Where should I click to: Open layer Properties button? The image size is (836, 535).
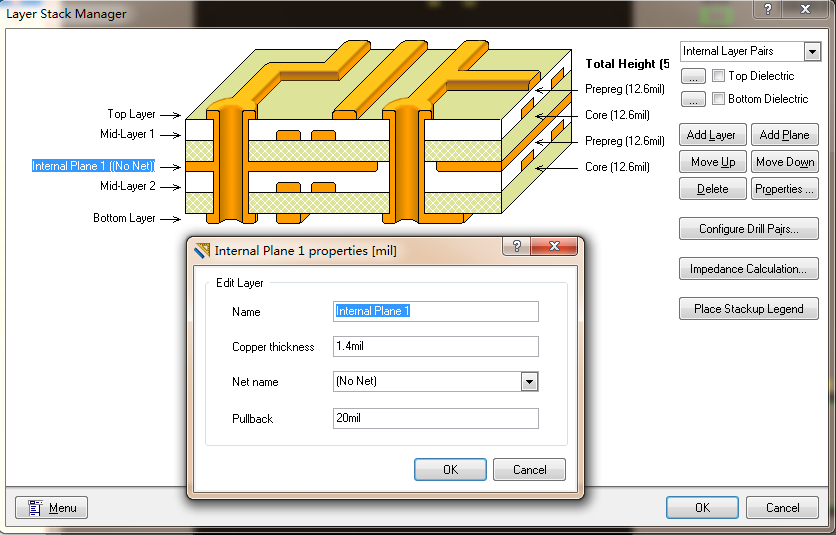click(784, 189)
